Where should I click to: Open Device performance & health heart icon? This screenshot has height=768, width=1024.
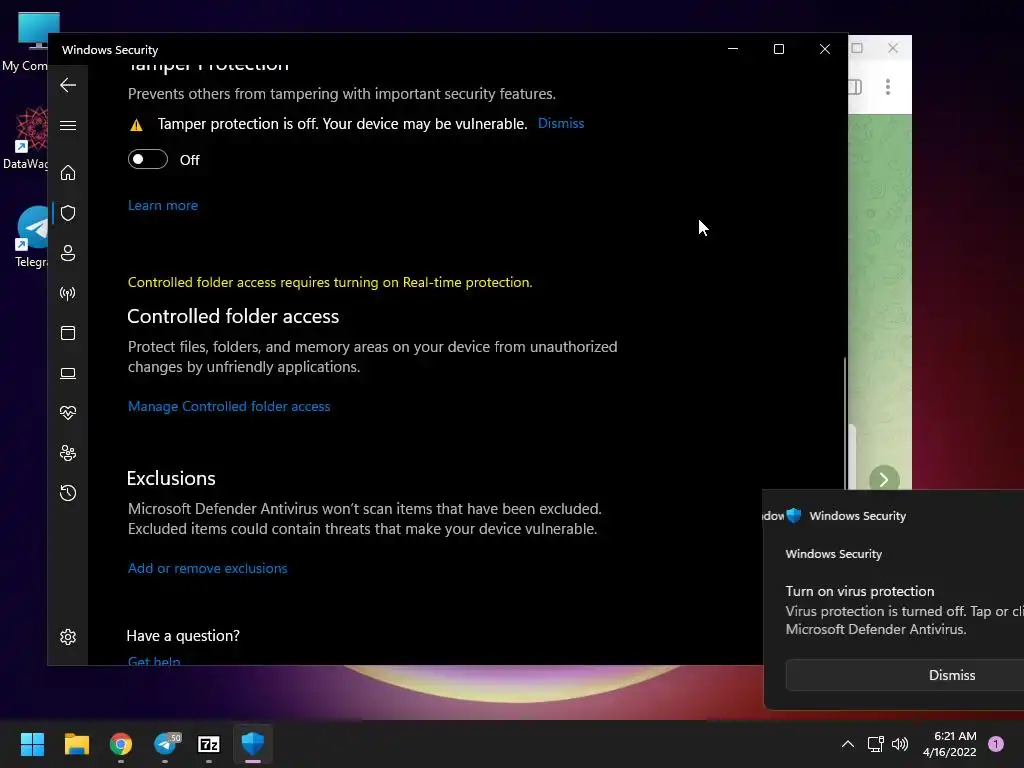tap(68, 413)
